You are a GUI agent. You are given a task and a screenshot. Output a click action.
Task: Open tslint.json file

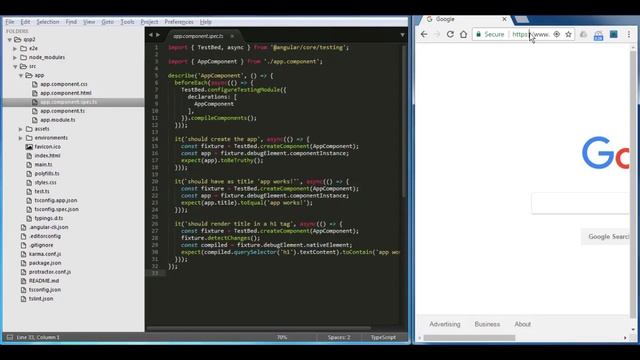41,299
